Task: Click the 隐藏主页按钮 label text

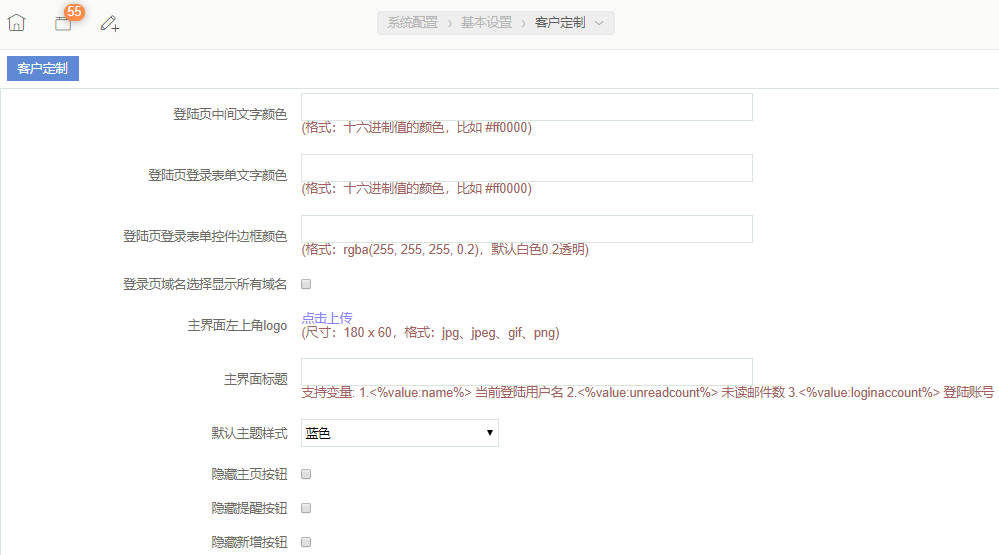Action: point(249,474)
